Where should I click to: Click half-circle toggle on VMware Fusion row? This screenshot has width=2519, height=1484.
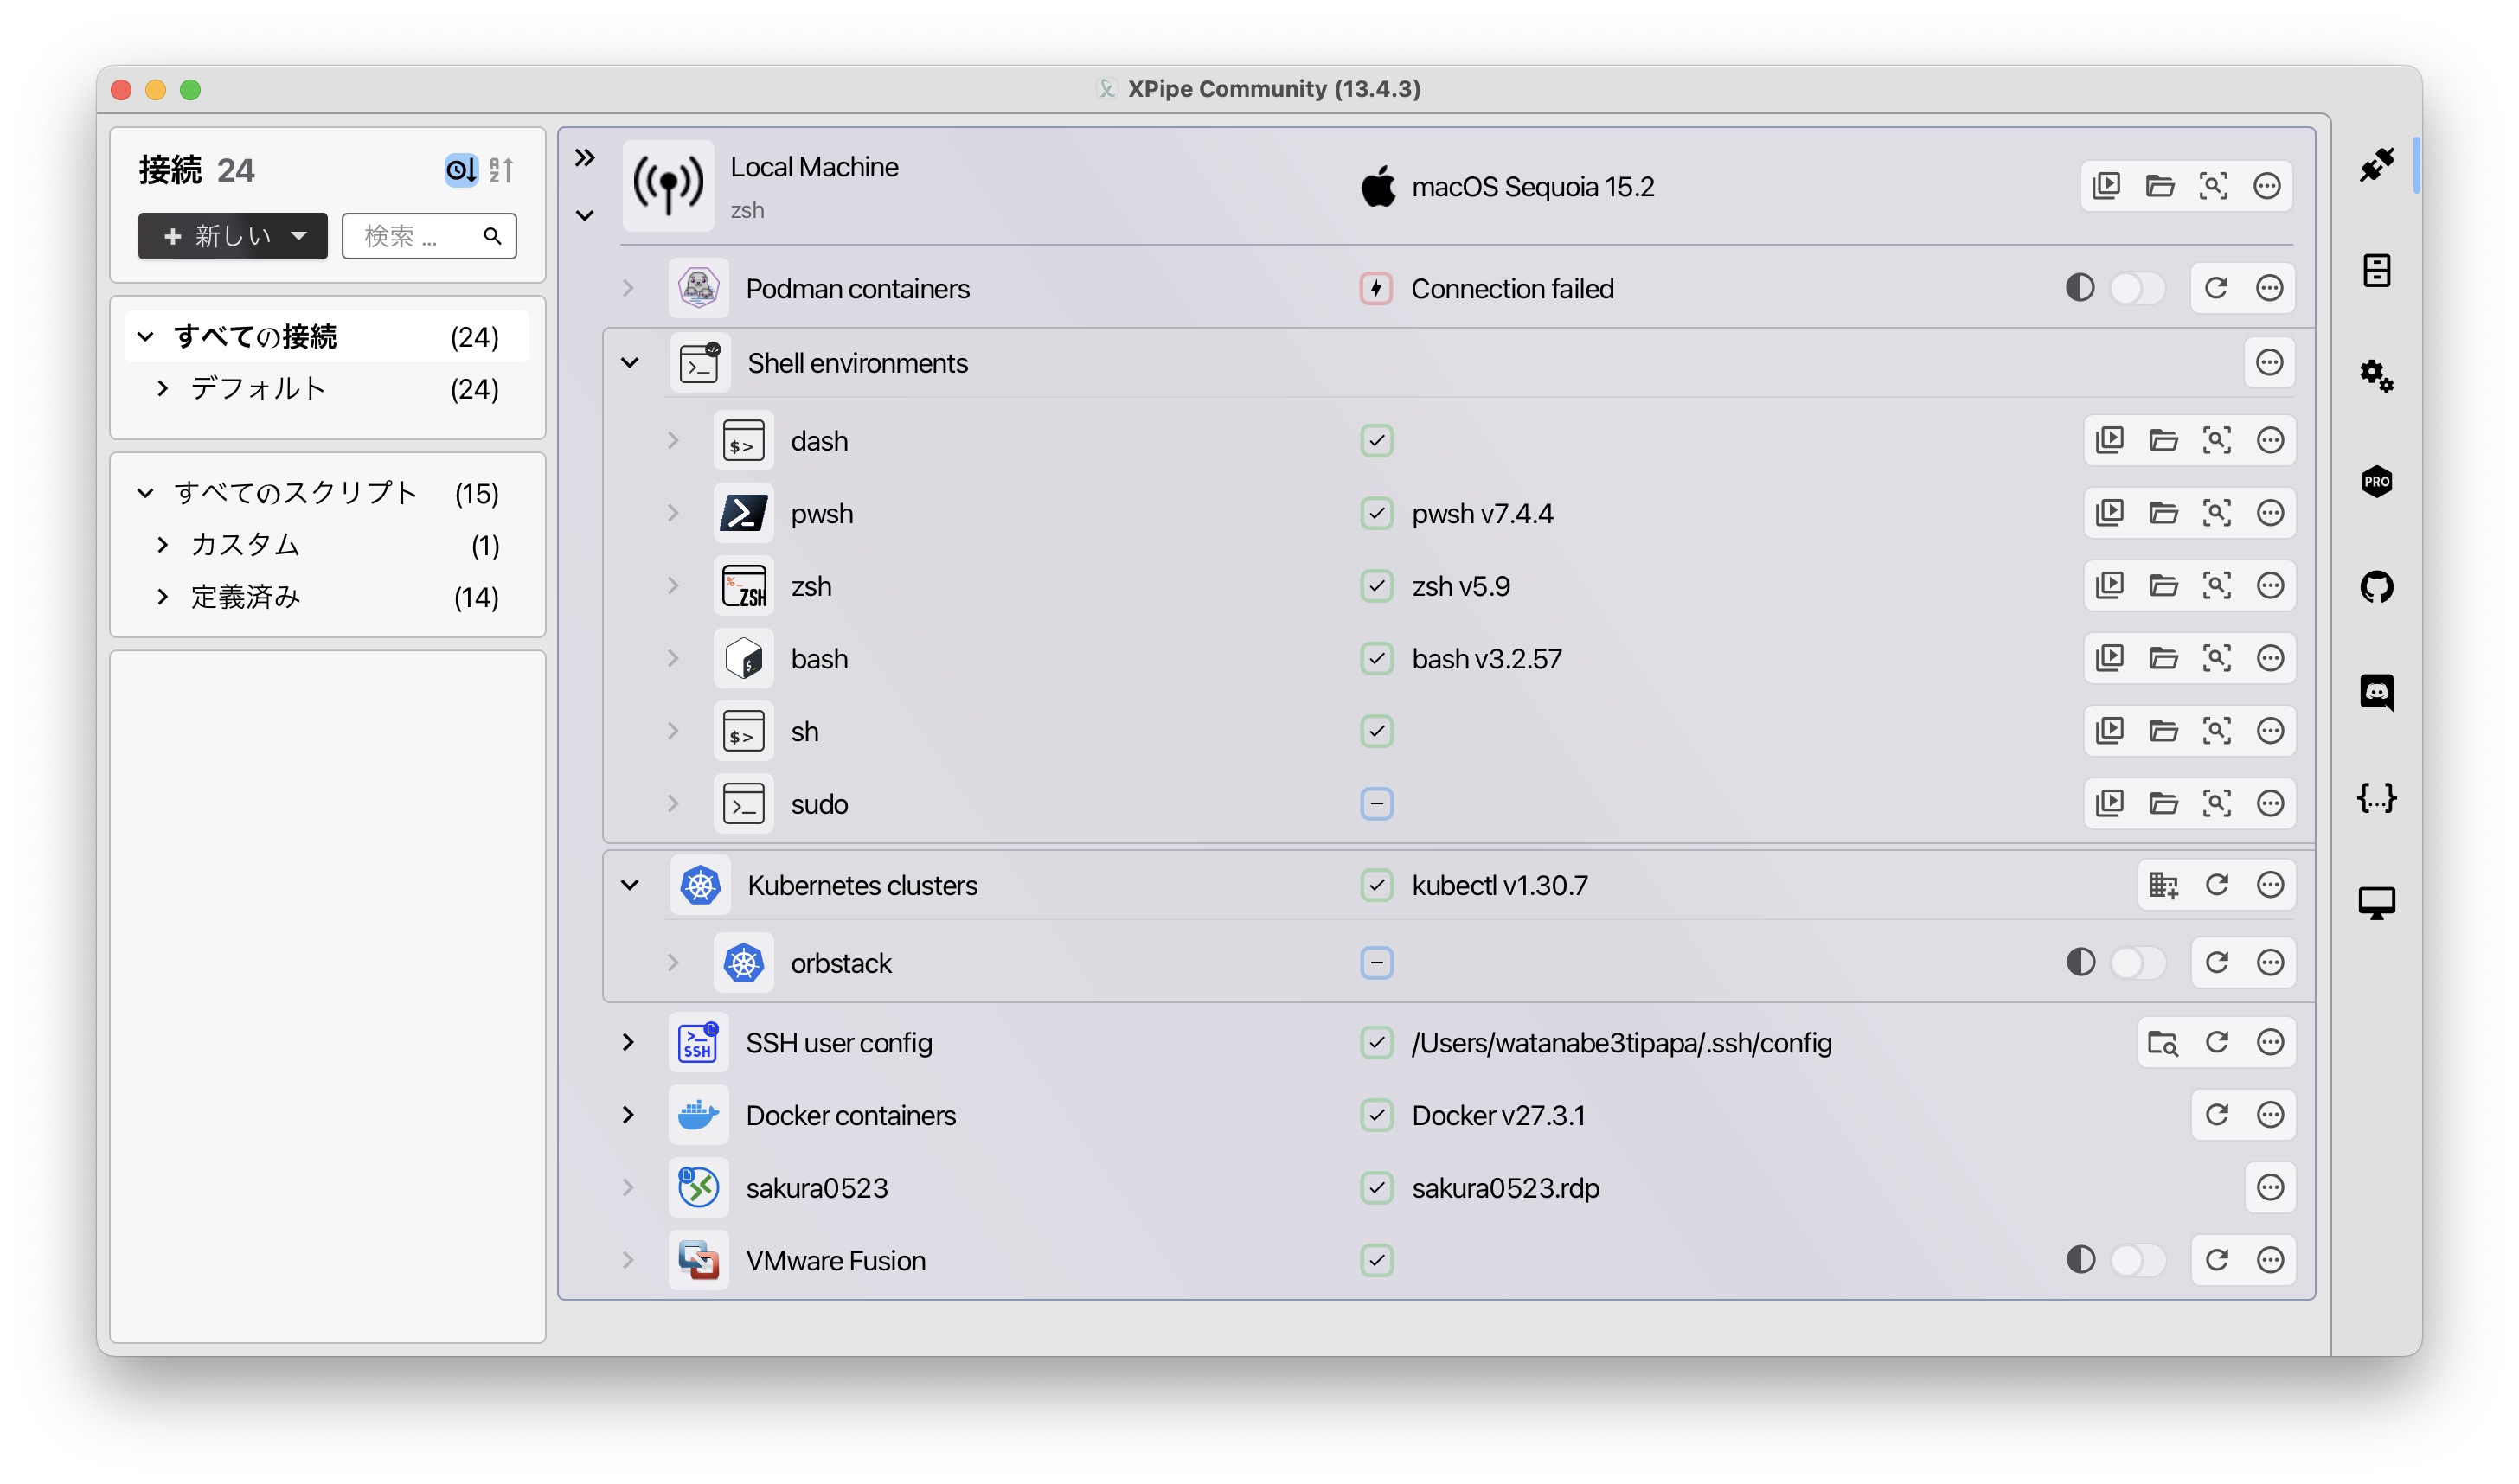2081,1260
